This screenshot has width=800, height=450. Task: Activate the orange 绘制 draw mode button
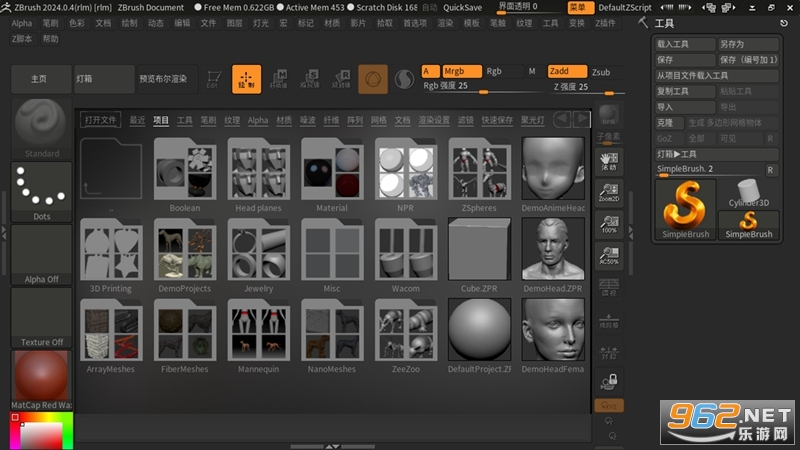(x=246, y=79)
